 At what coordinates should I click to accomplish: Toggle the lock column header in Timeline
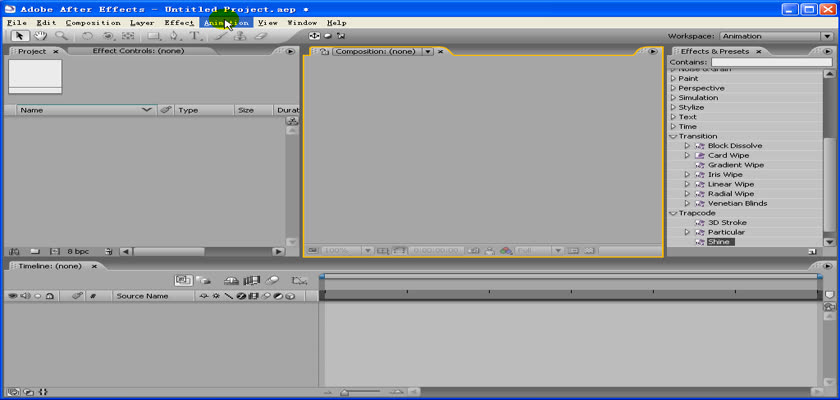pyautogui.click(x=49, y=296)
